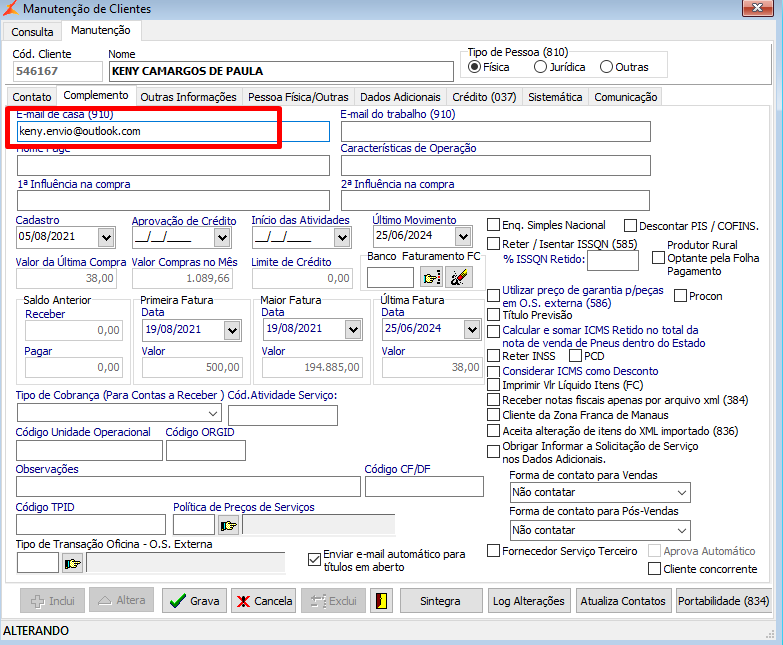
Task: Enable Fornecedor Serviço Terceiro checkbox
Action: coord(493,551)
